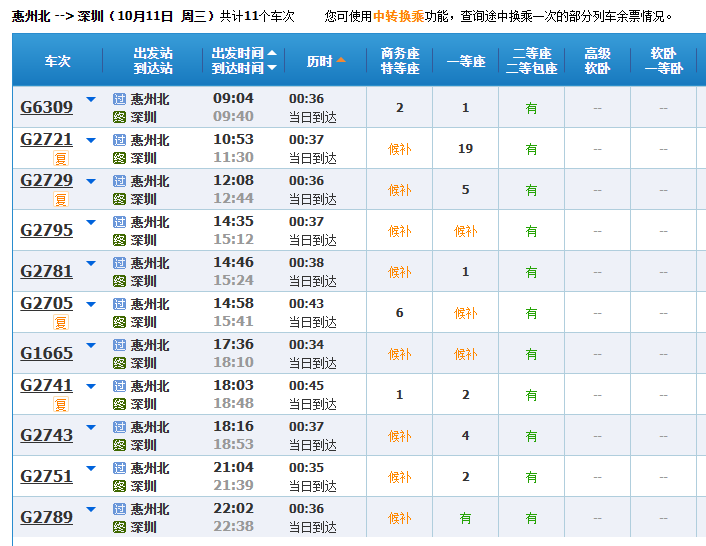
Task: Click the 复 Fuxing badge under G2729
Action: click(61, 199)
